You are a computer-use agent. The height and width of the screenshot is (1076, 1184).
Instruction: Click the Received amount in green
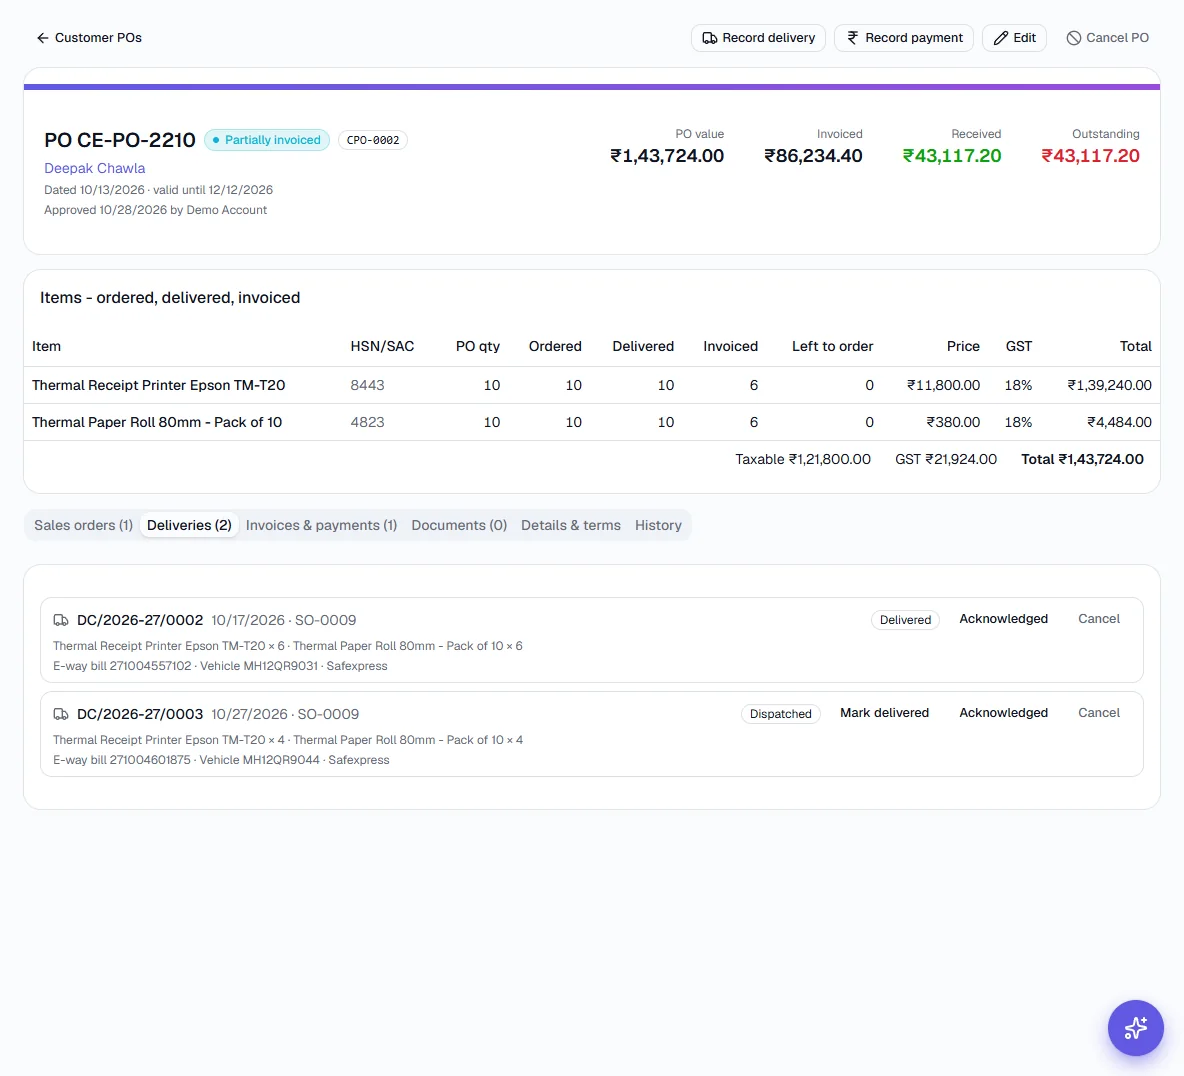952,156
